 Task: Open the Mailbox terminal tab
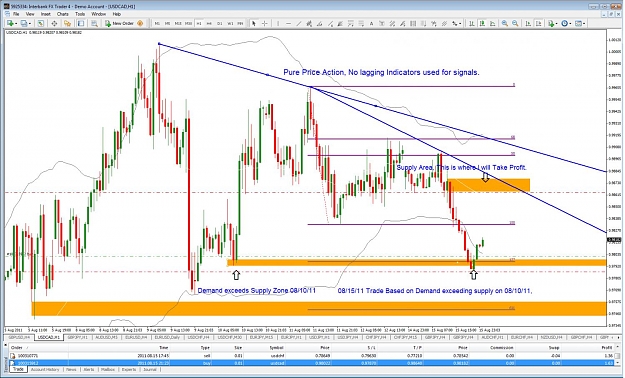pyautogui.click(x=108, y=370)
